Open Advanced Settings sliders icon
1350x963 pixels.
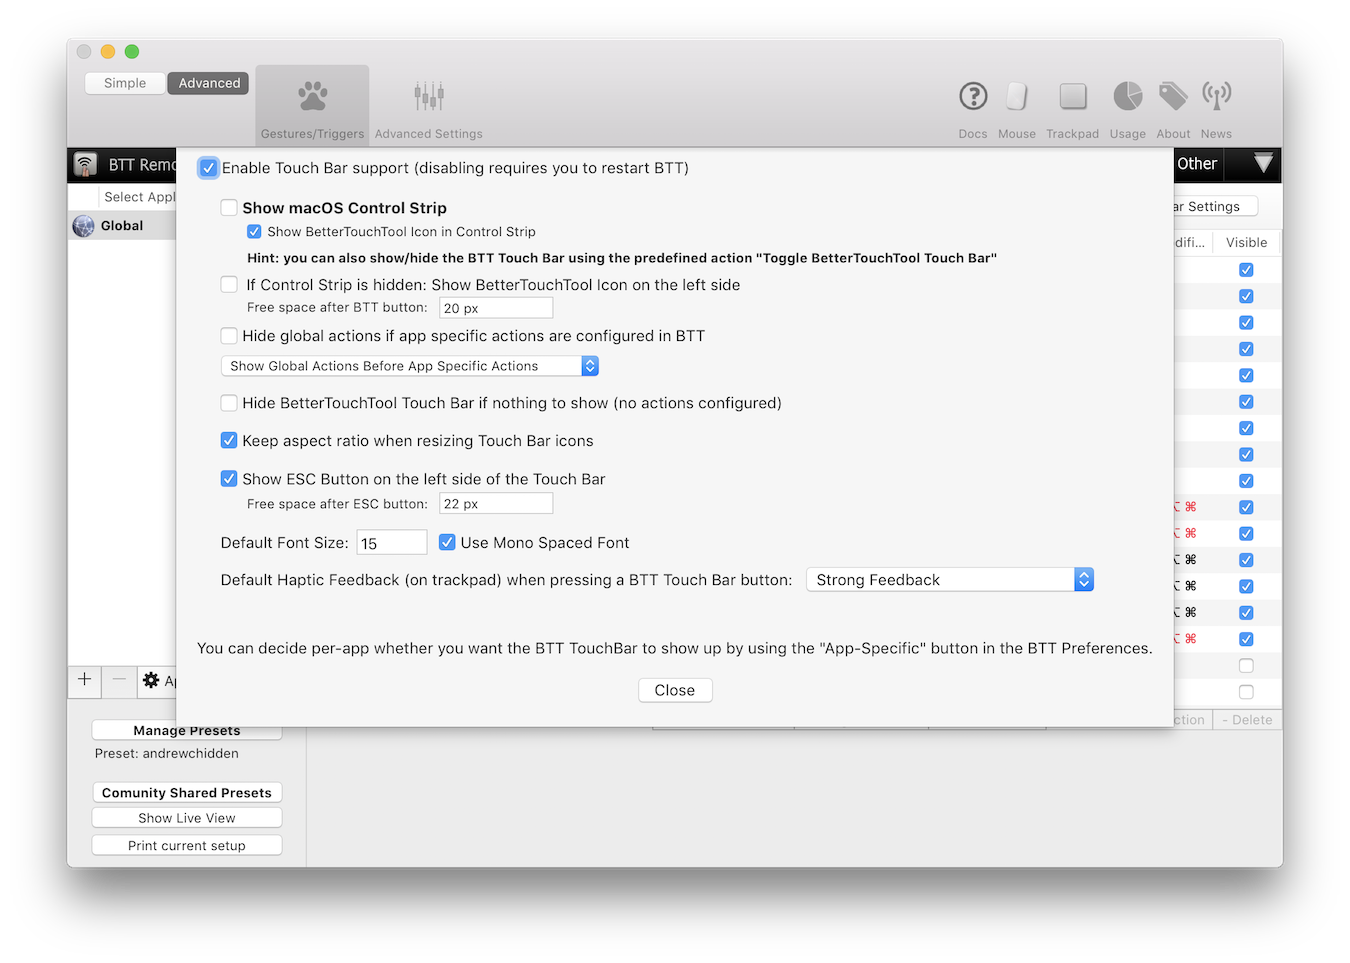pos(429,97)
